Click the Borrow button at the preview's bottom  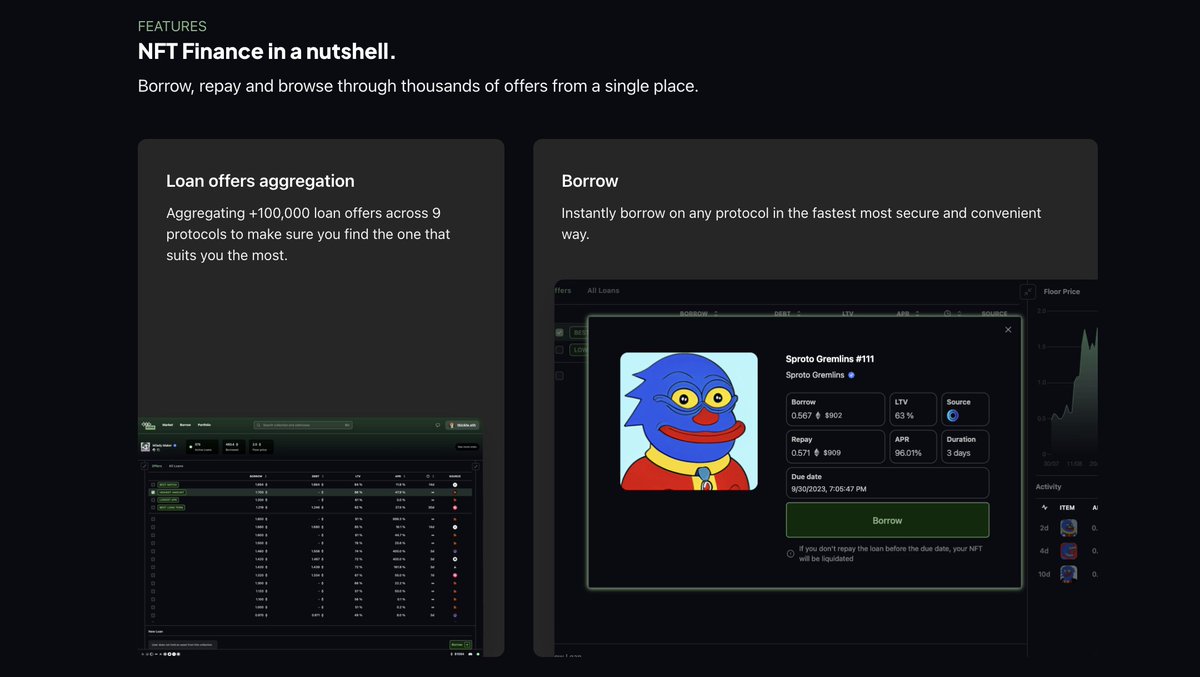(461, 645)
